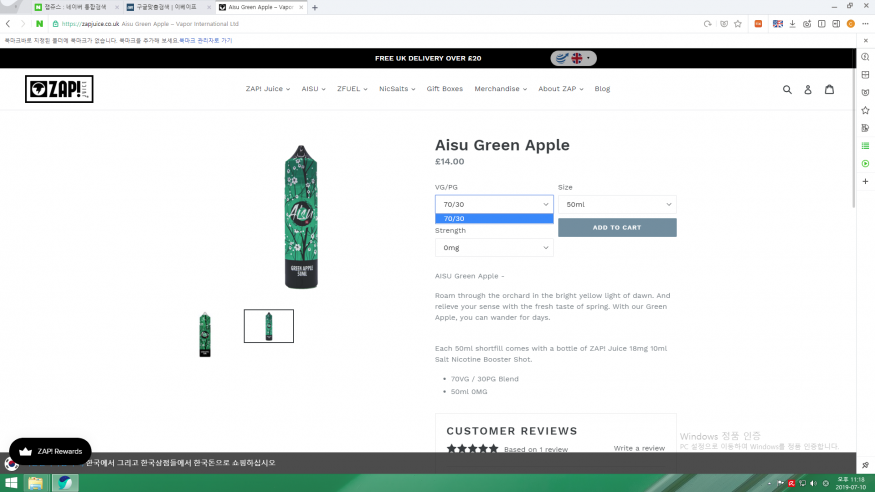The image size is (875, 492).
Task: Select the first bottle thumbnail image
Action: coord(205,334)
